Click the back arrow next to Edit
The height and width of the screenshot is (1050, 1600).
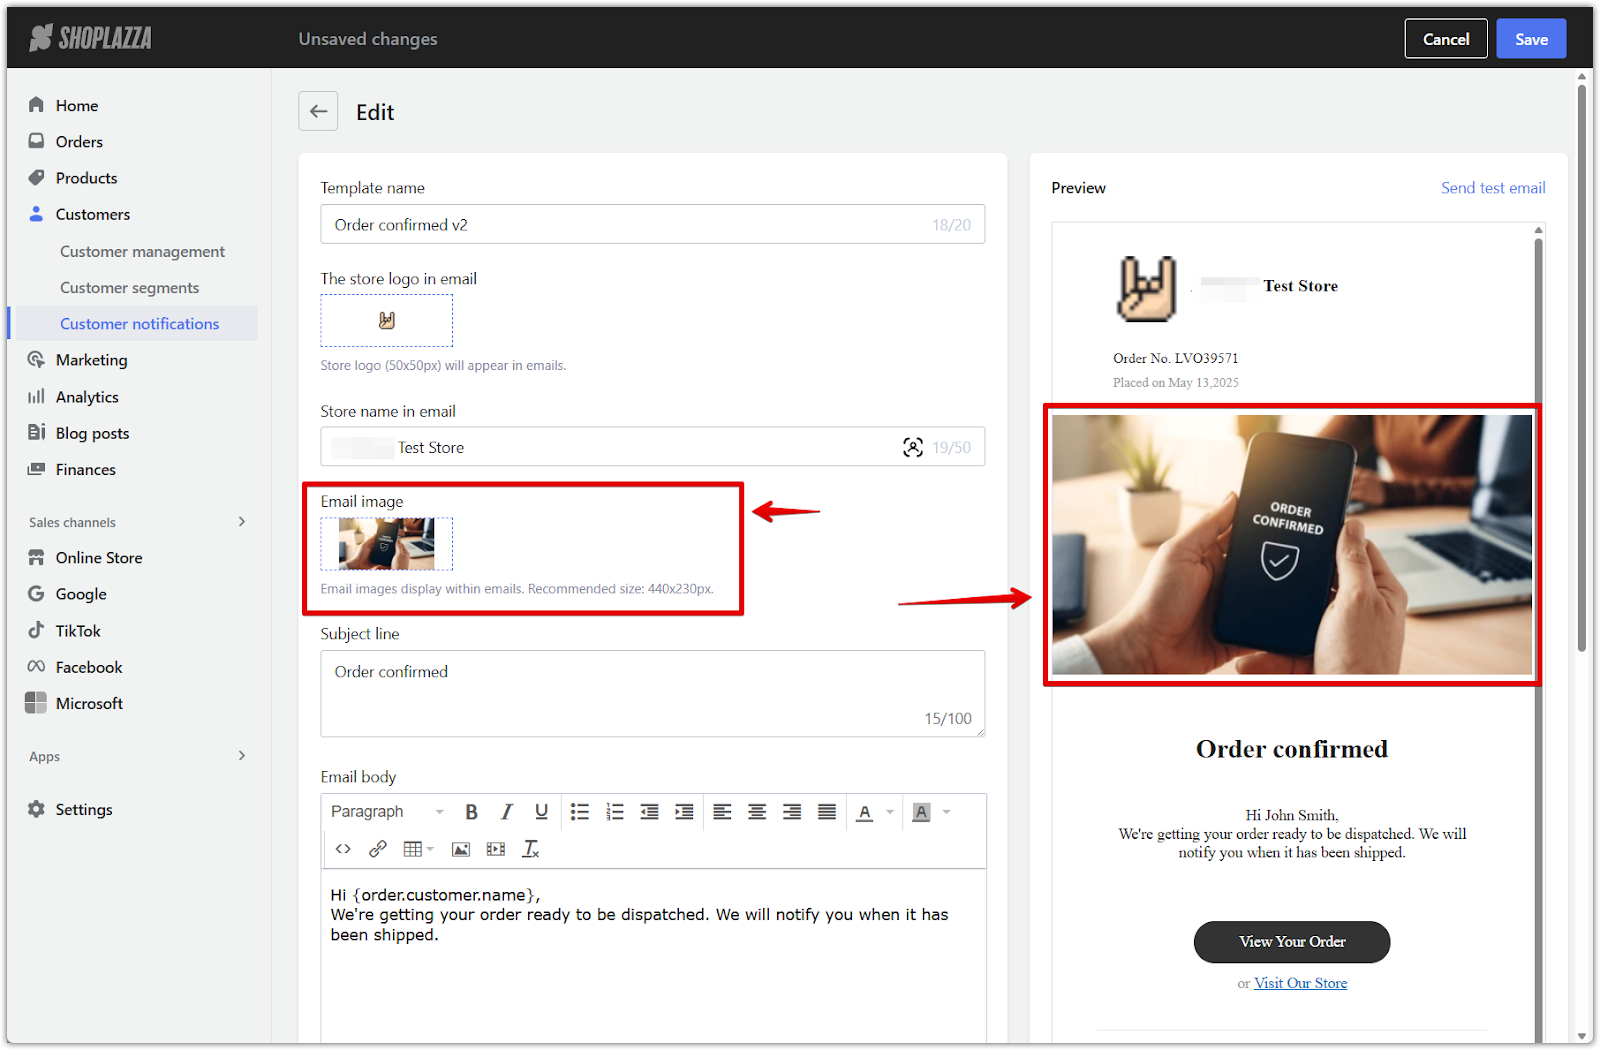point(318,111)
